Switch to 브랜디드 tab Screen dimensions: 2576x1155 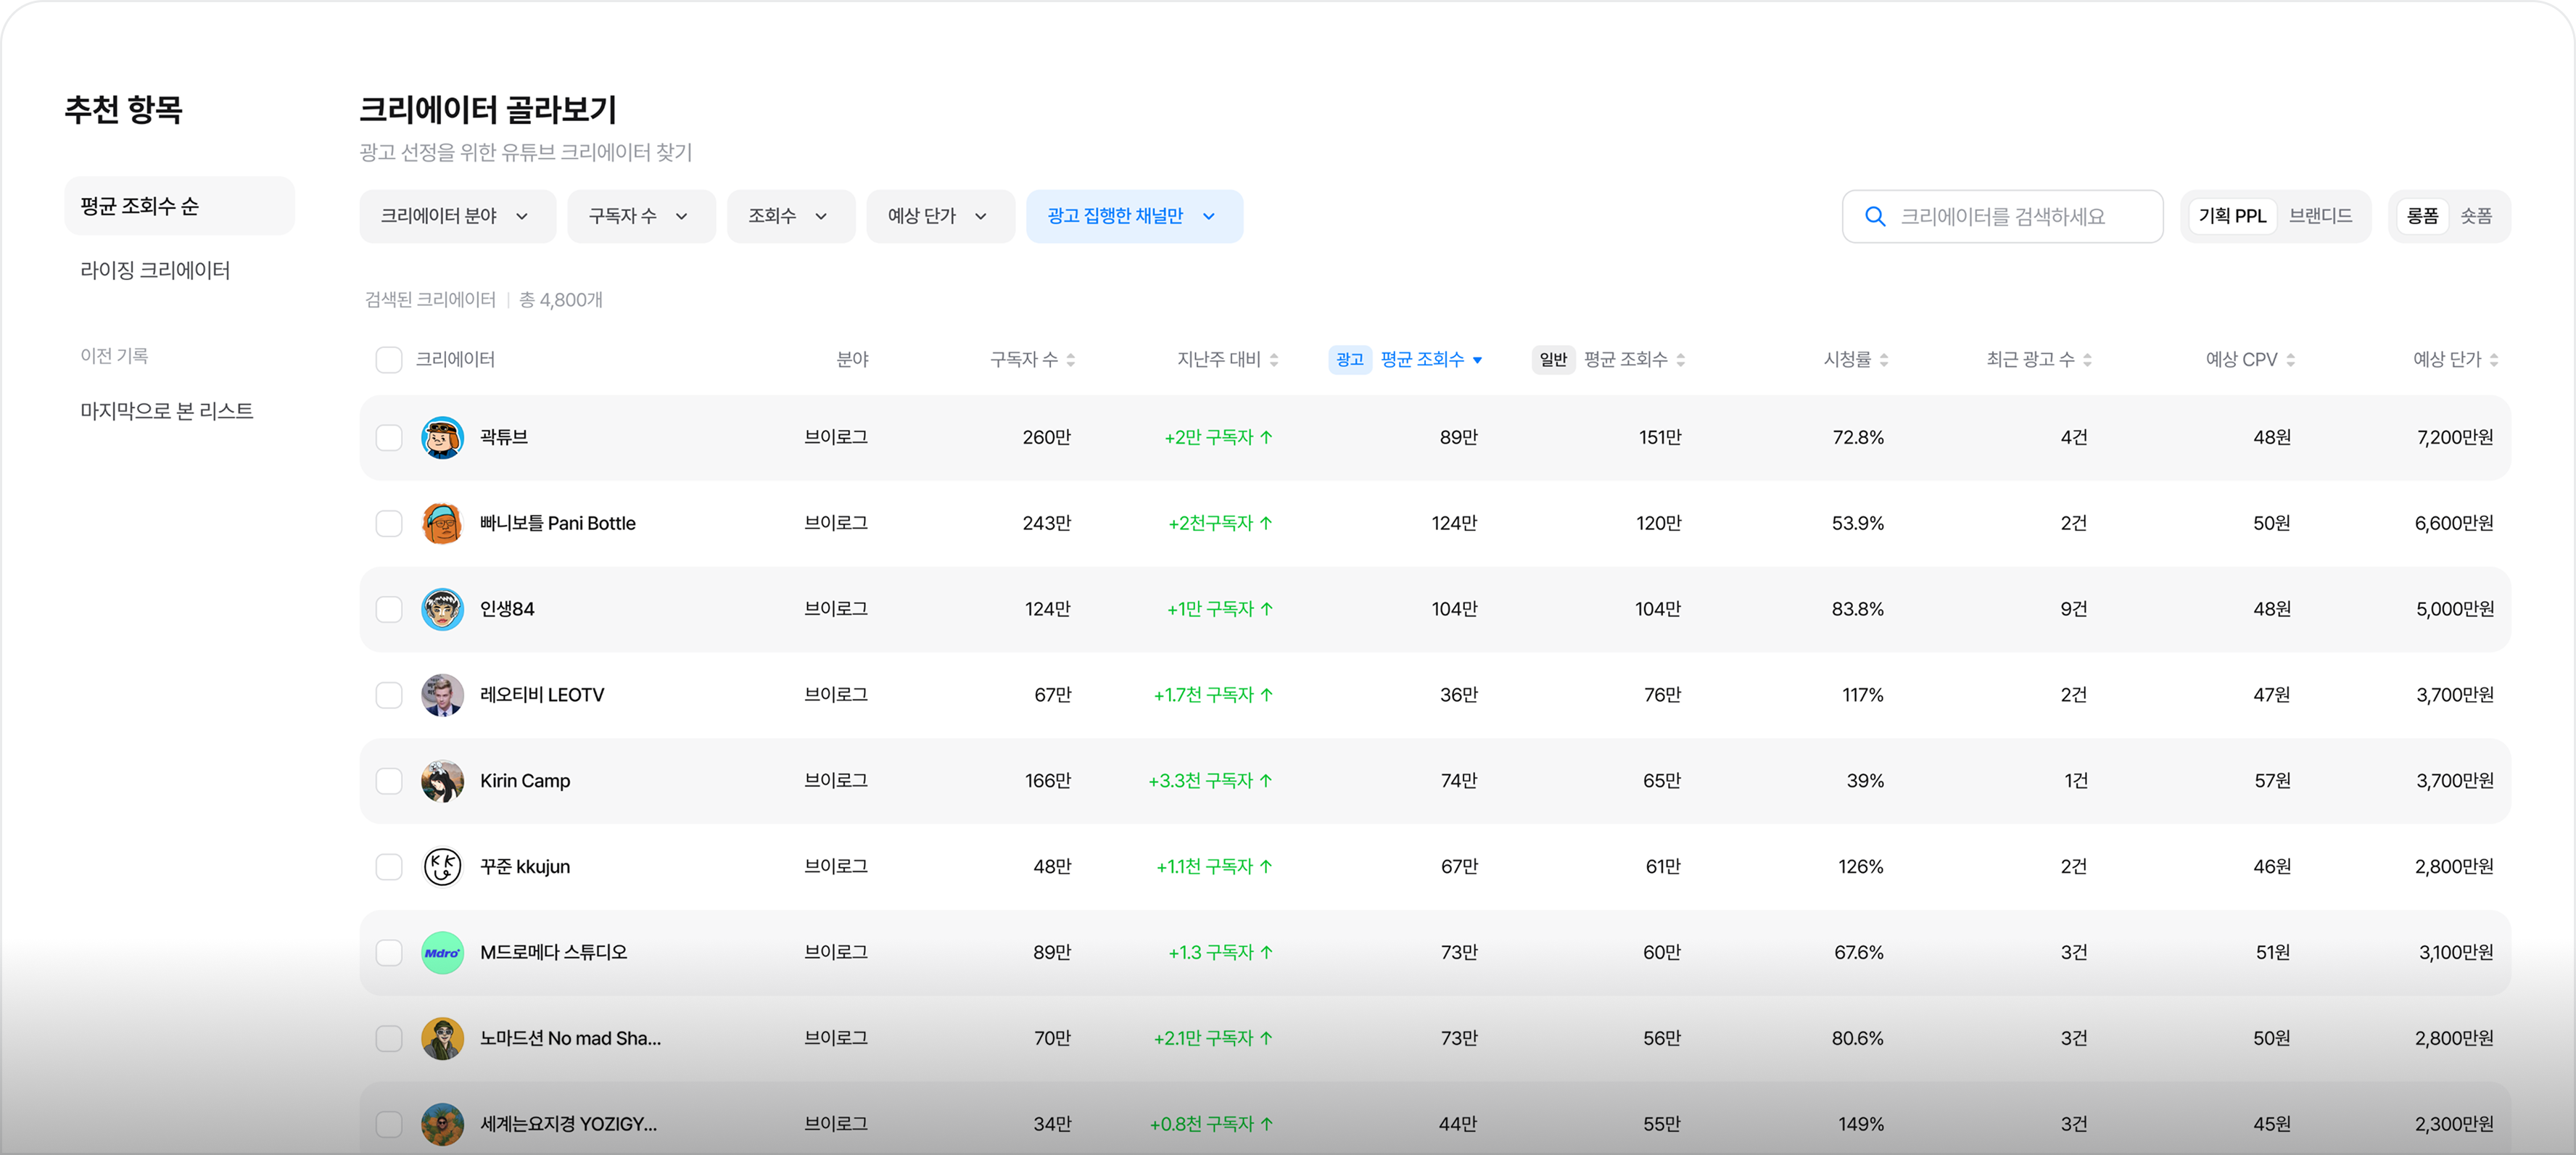pyautogui.click(x=2320, y=216)
